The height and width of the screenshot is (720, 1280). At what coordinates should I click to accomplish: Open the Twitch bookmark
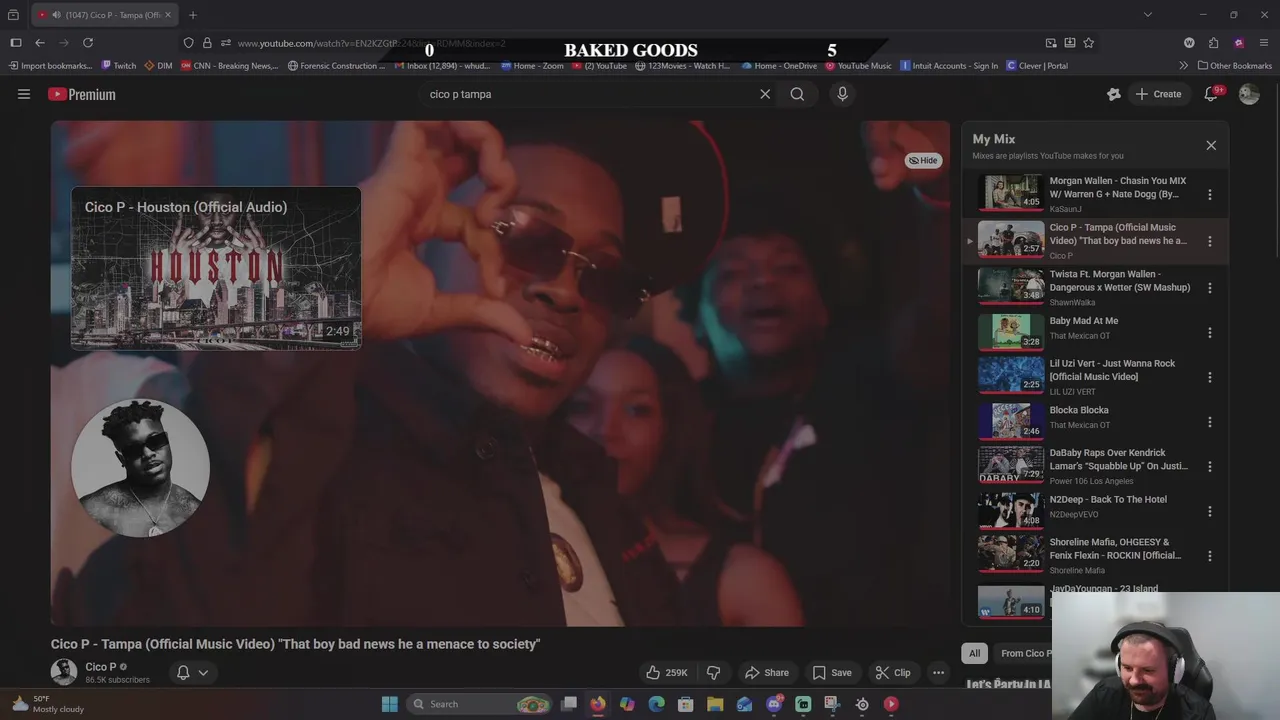[119, 66]
